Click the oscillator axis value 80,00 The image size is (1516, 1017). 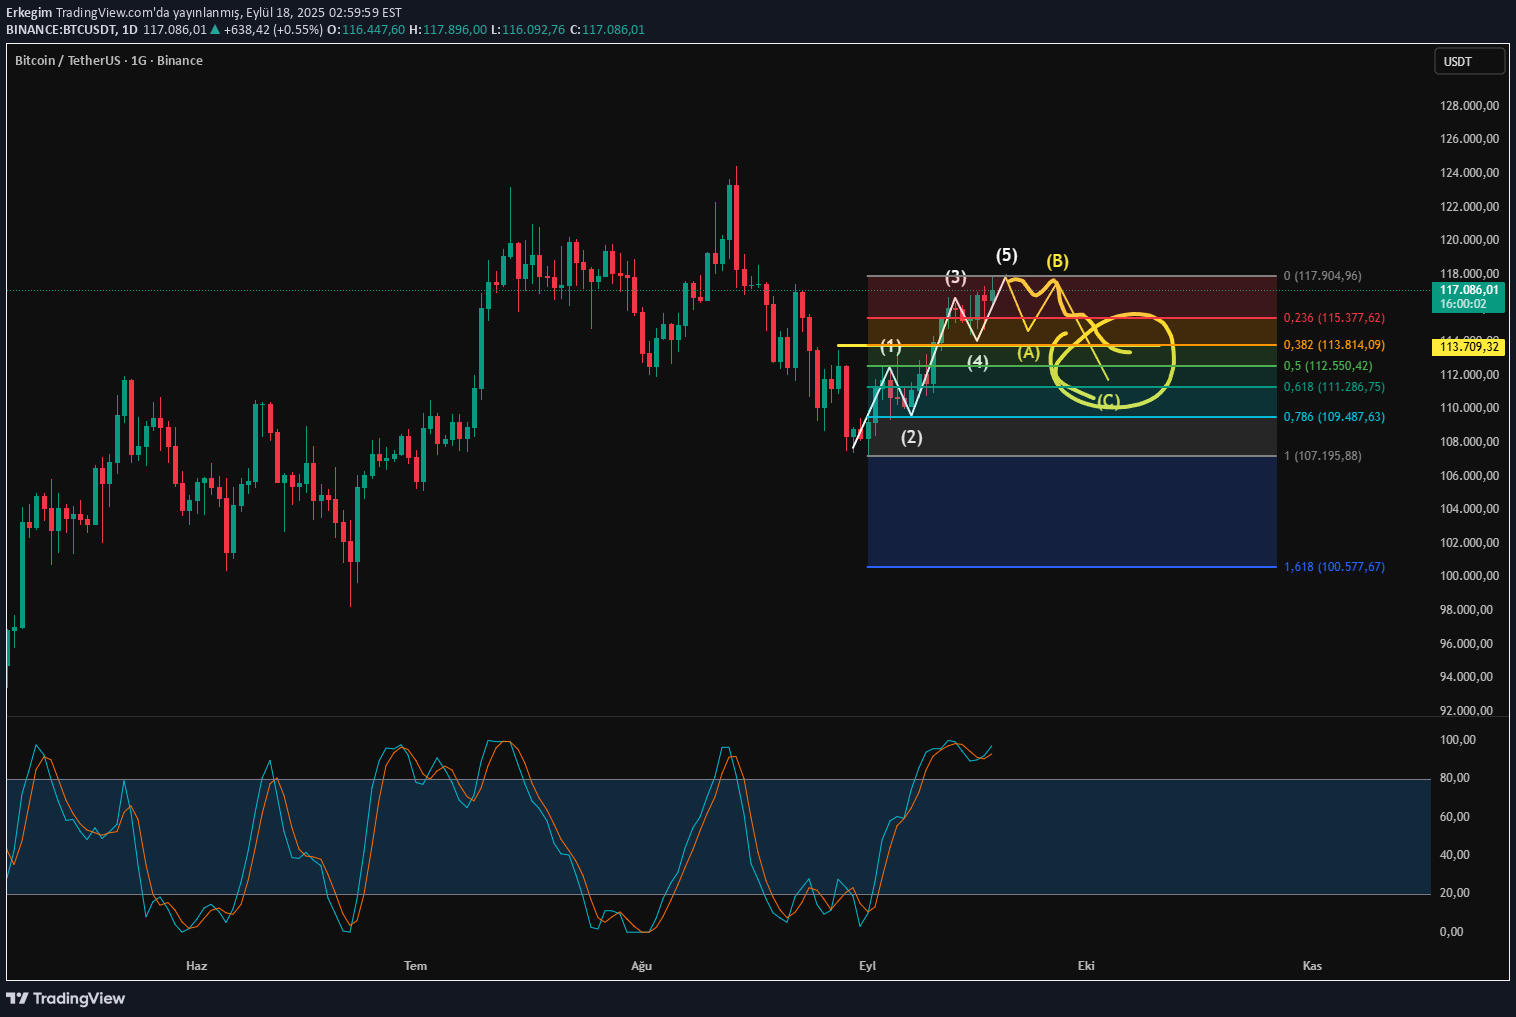(1454, 778)
